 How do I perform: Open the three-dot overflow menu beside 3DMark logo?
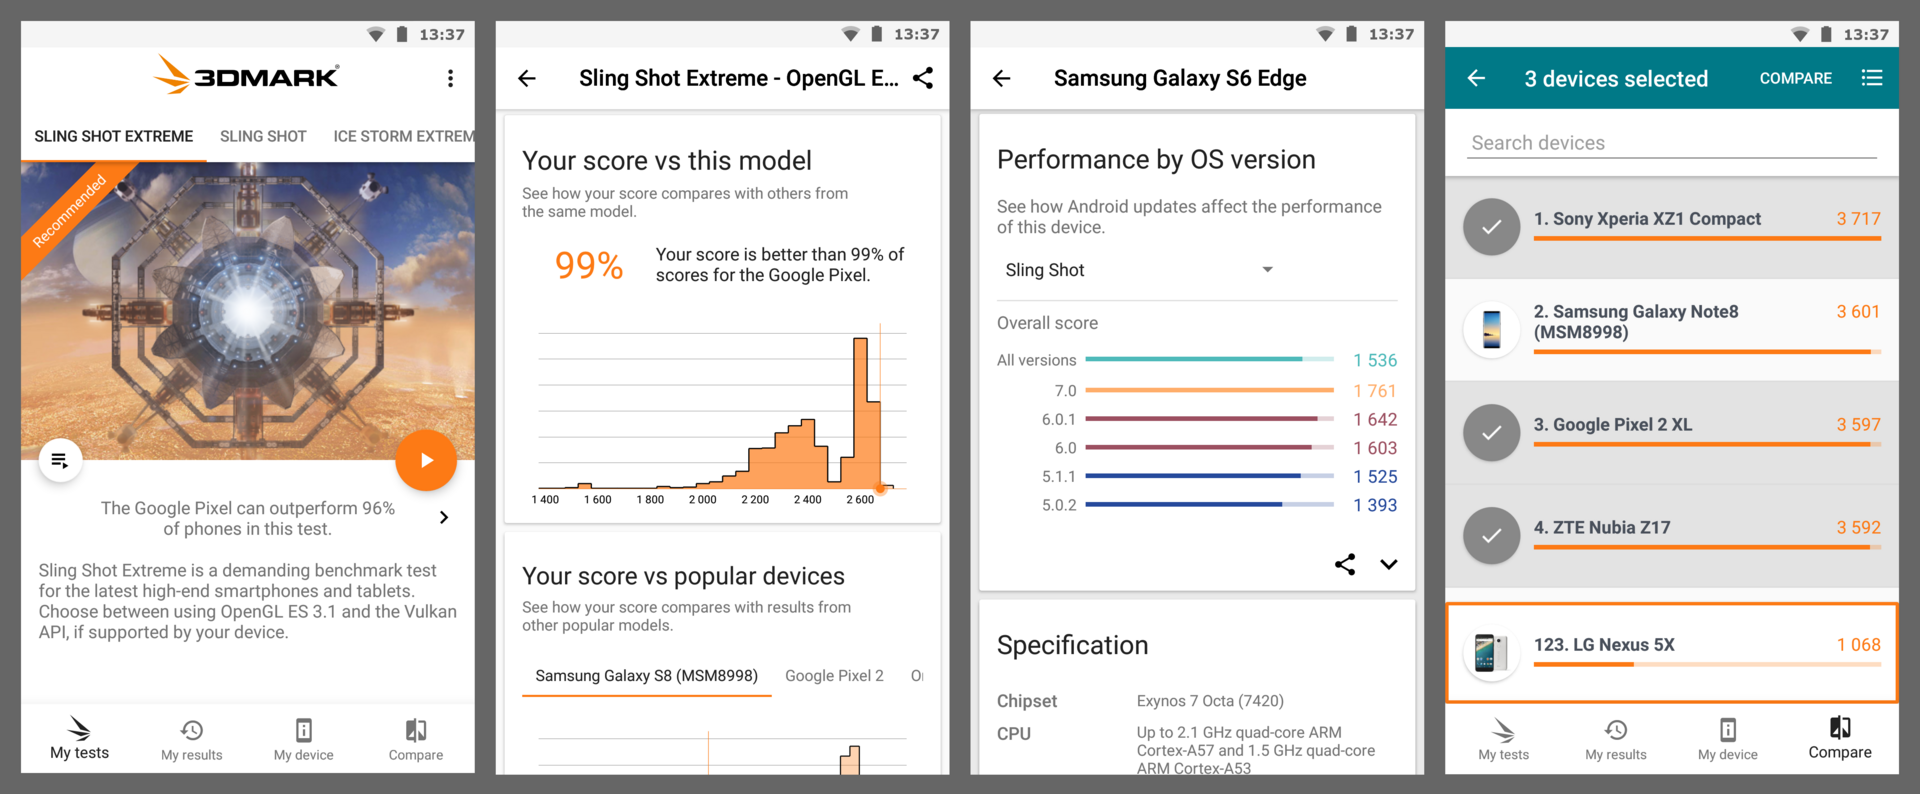tap(450, 78)
